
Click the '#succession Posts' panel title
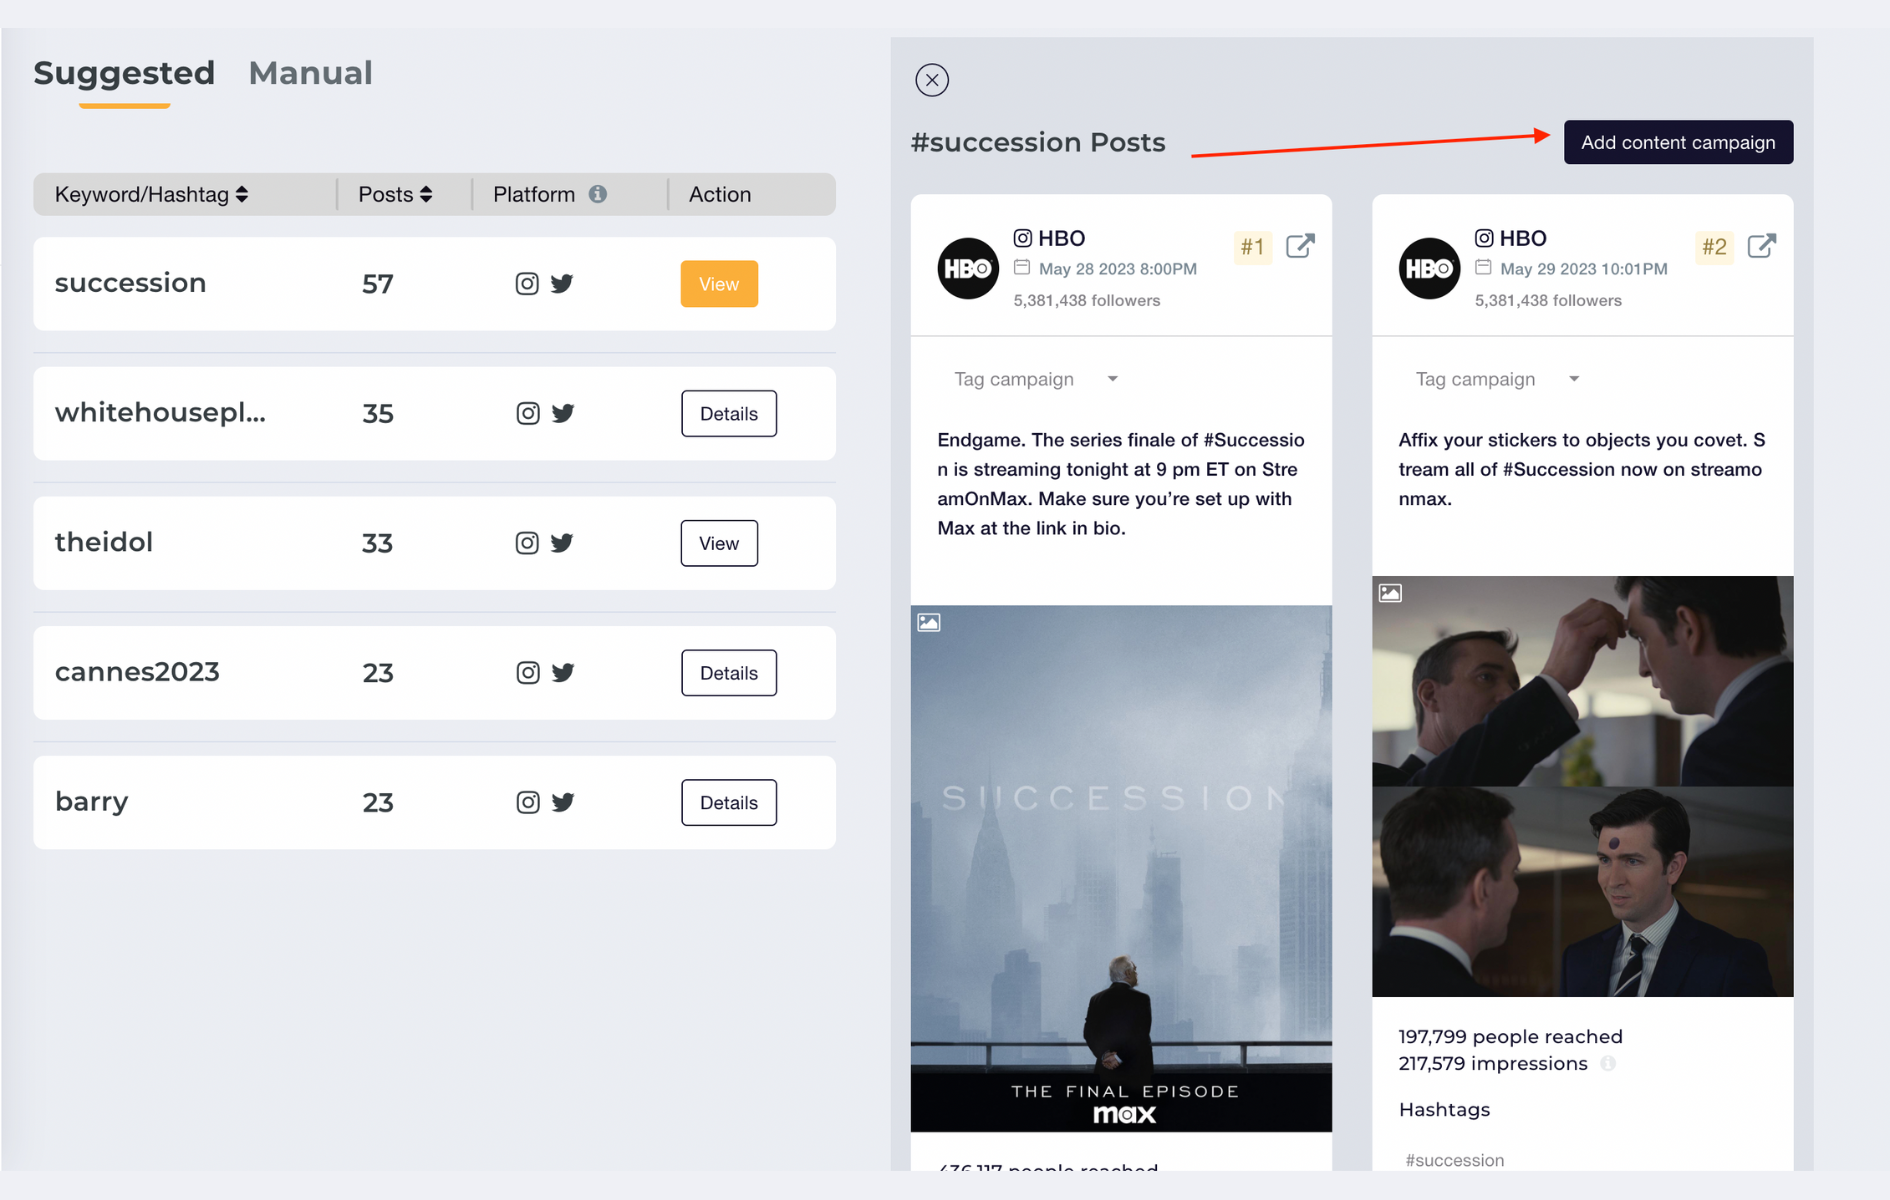pyautogui.click(x=1038, y=142)
